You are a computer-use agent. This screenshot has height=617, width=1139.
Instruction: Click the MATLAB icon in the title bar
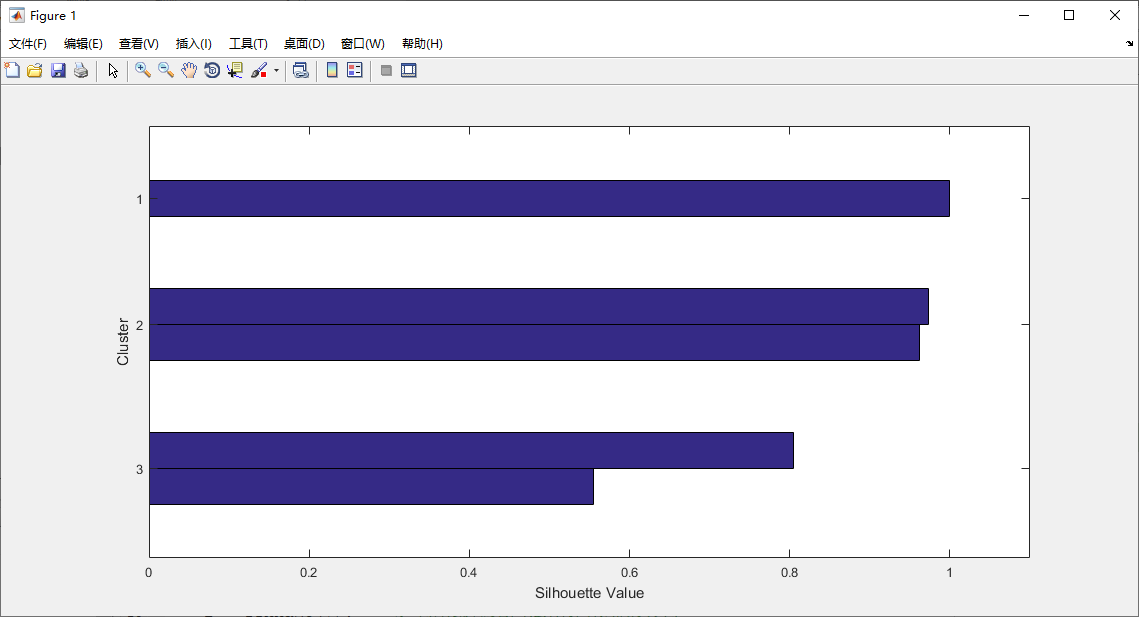[x=16, y=15]
